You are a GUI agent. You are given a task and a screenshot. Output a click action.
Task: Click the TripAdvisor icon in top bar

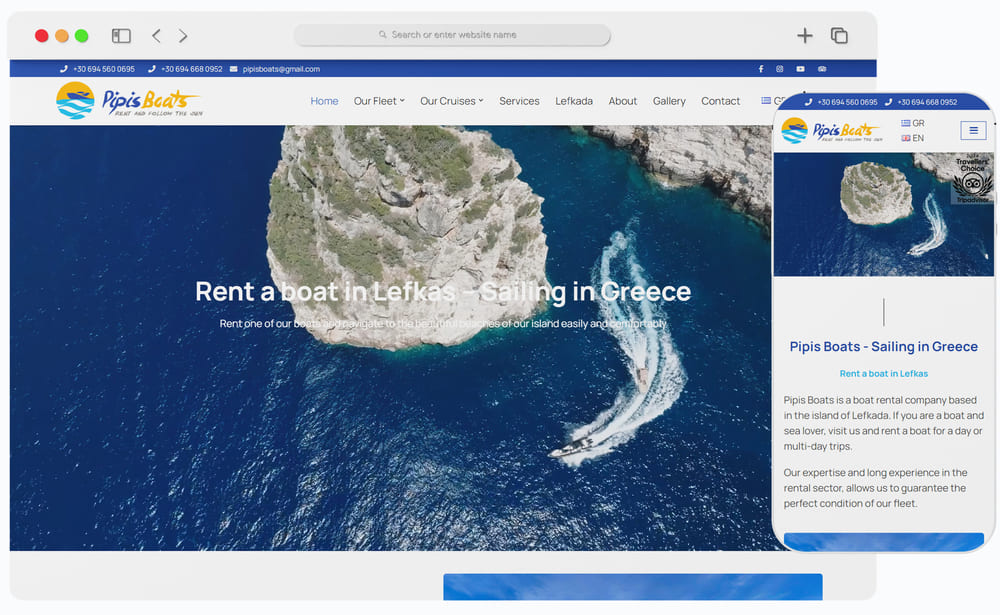coord(822,69)
